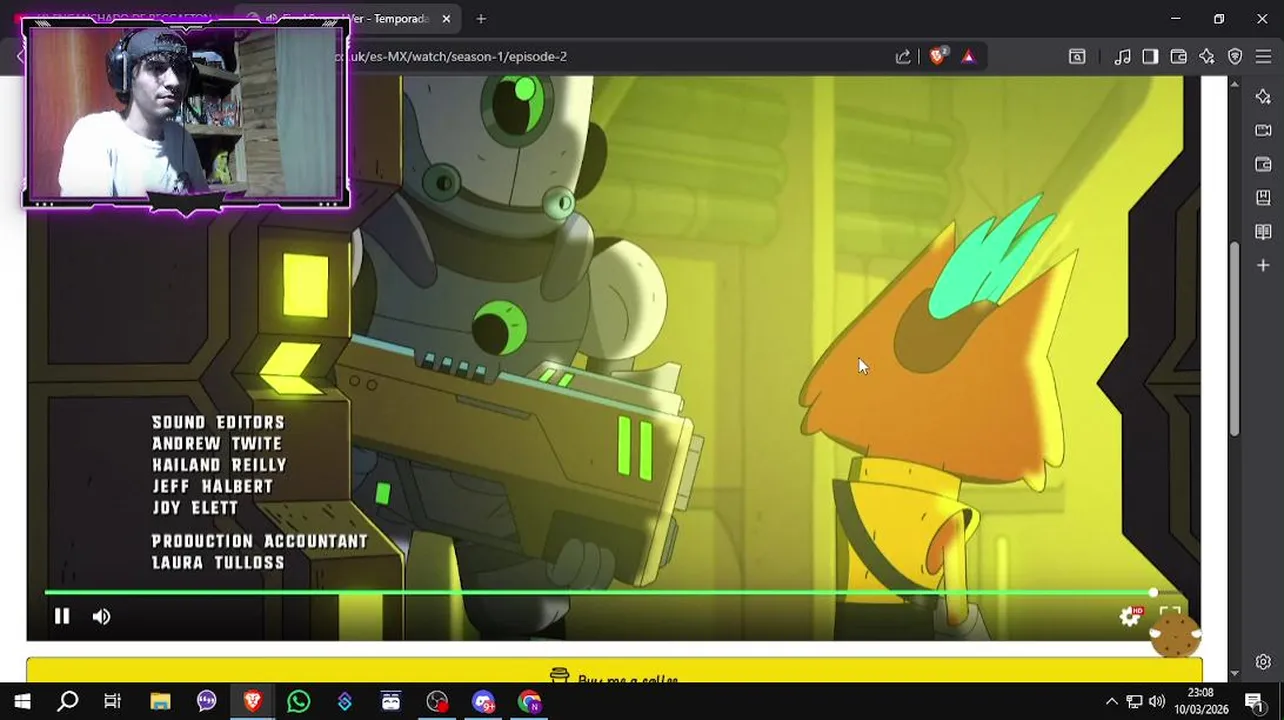Toggle the sidebar panel button in toolbar
1284x720 pixels.
1150,57
